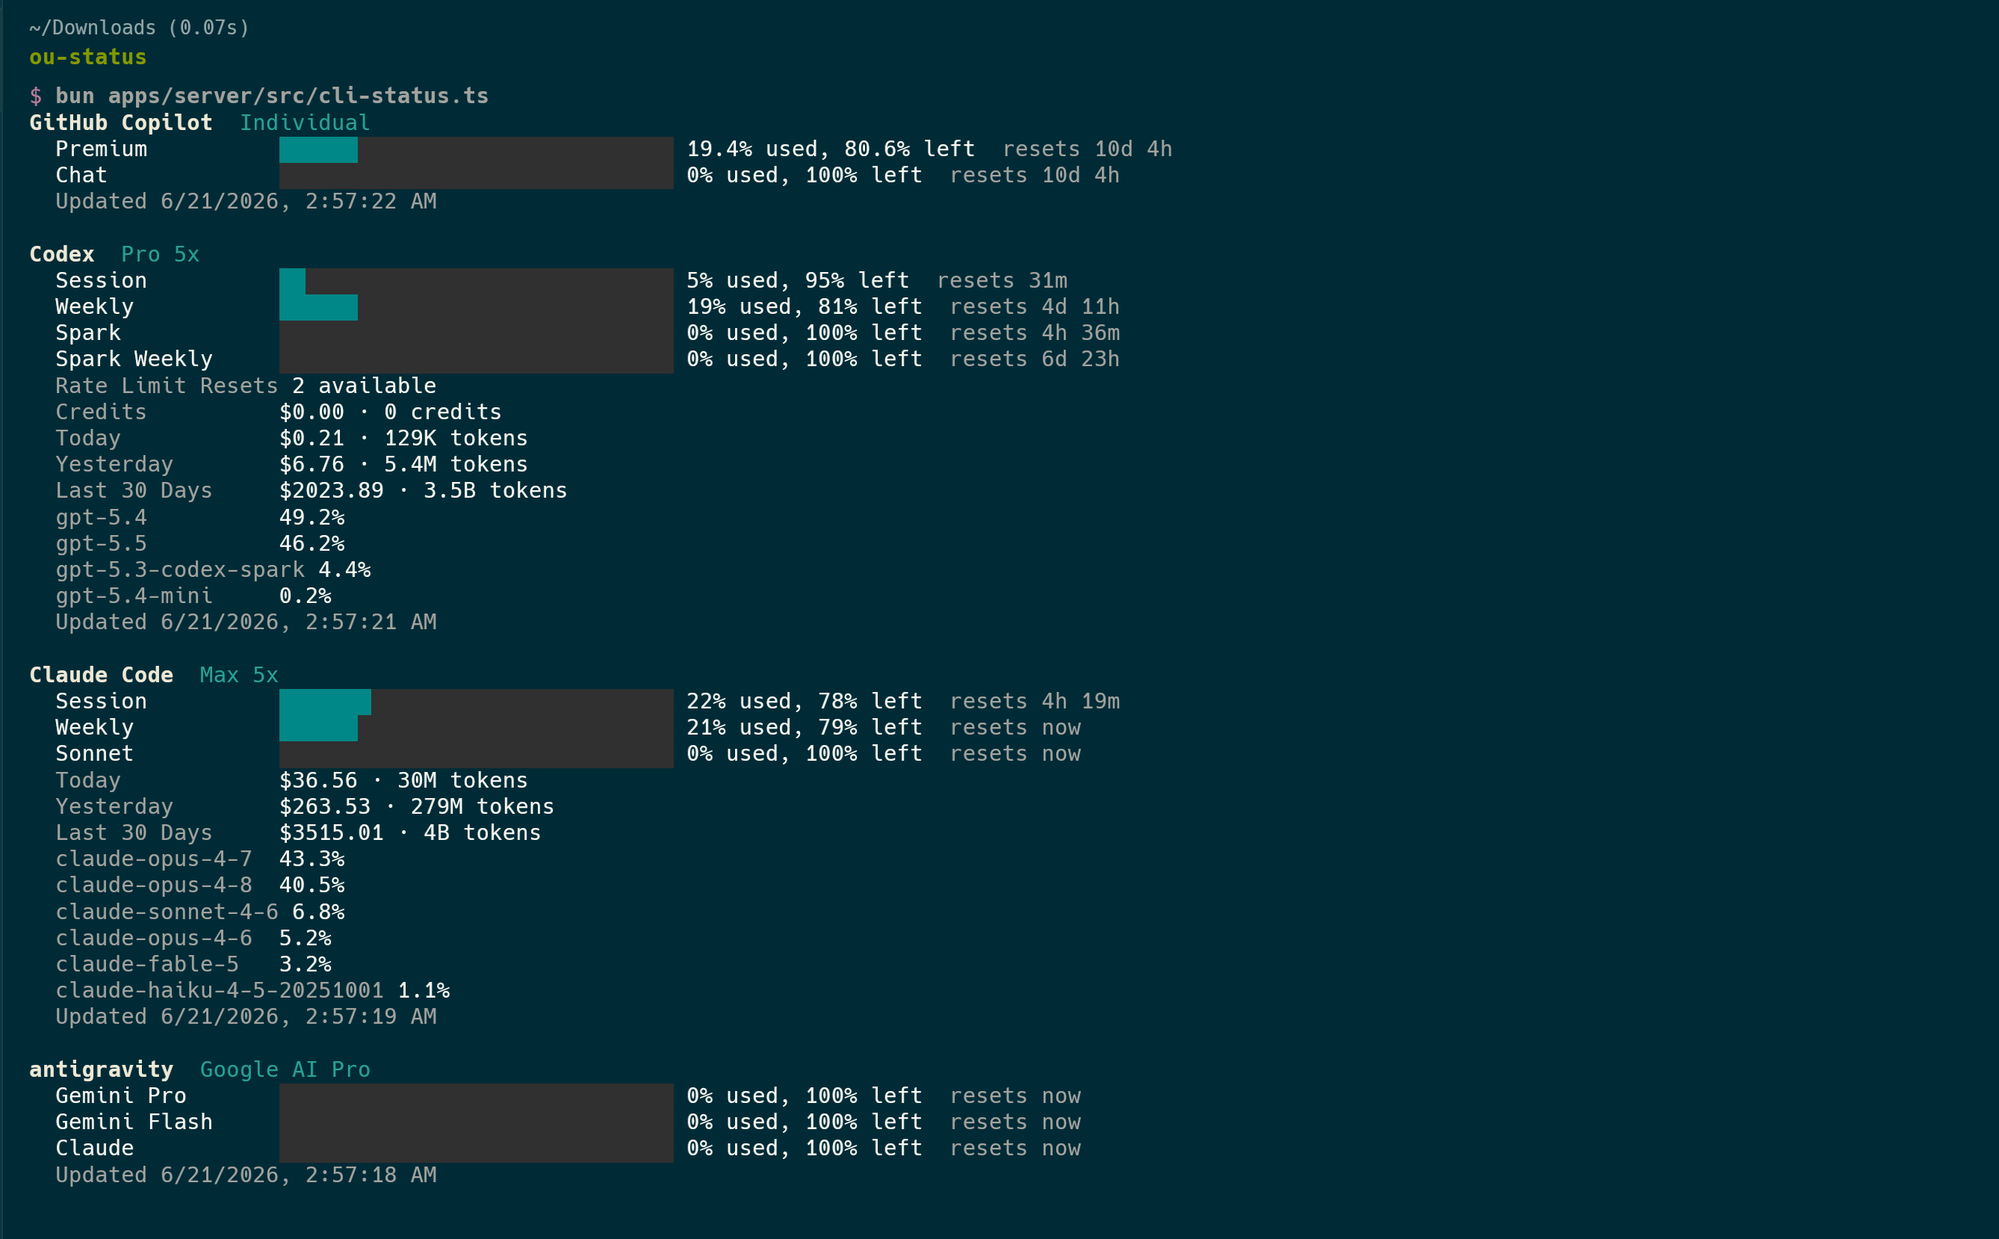Click '$263.53 · 279M tokens' value
The height and width of the screenshot is (1239, 1999).
[416, 807]
